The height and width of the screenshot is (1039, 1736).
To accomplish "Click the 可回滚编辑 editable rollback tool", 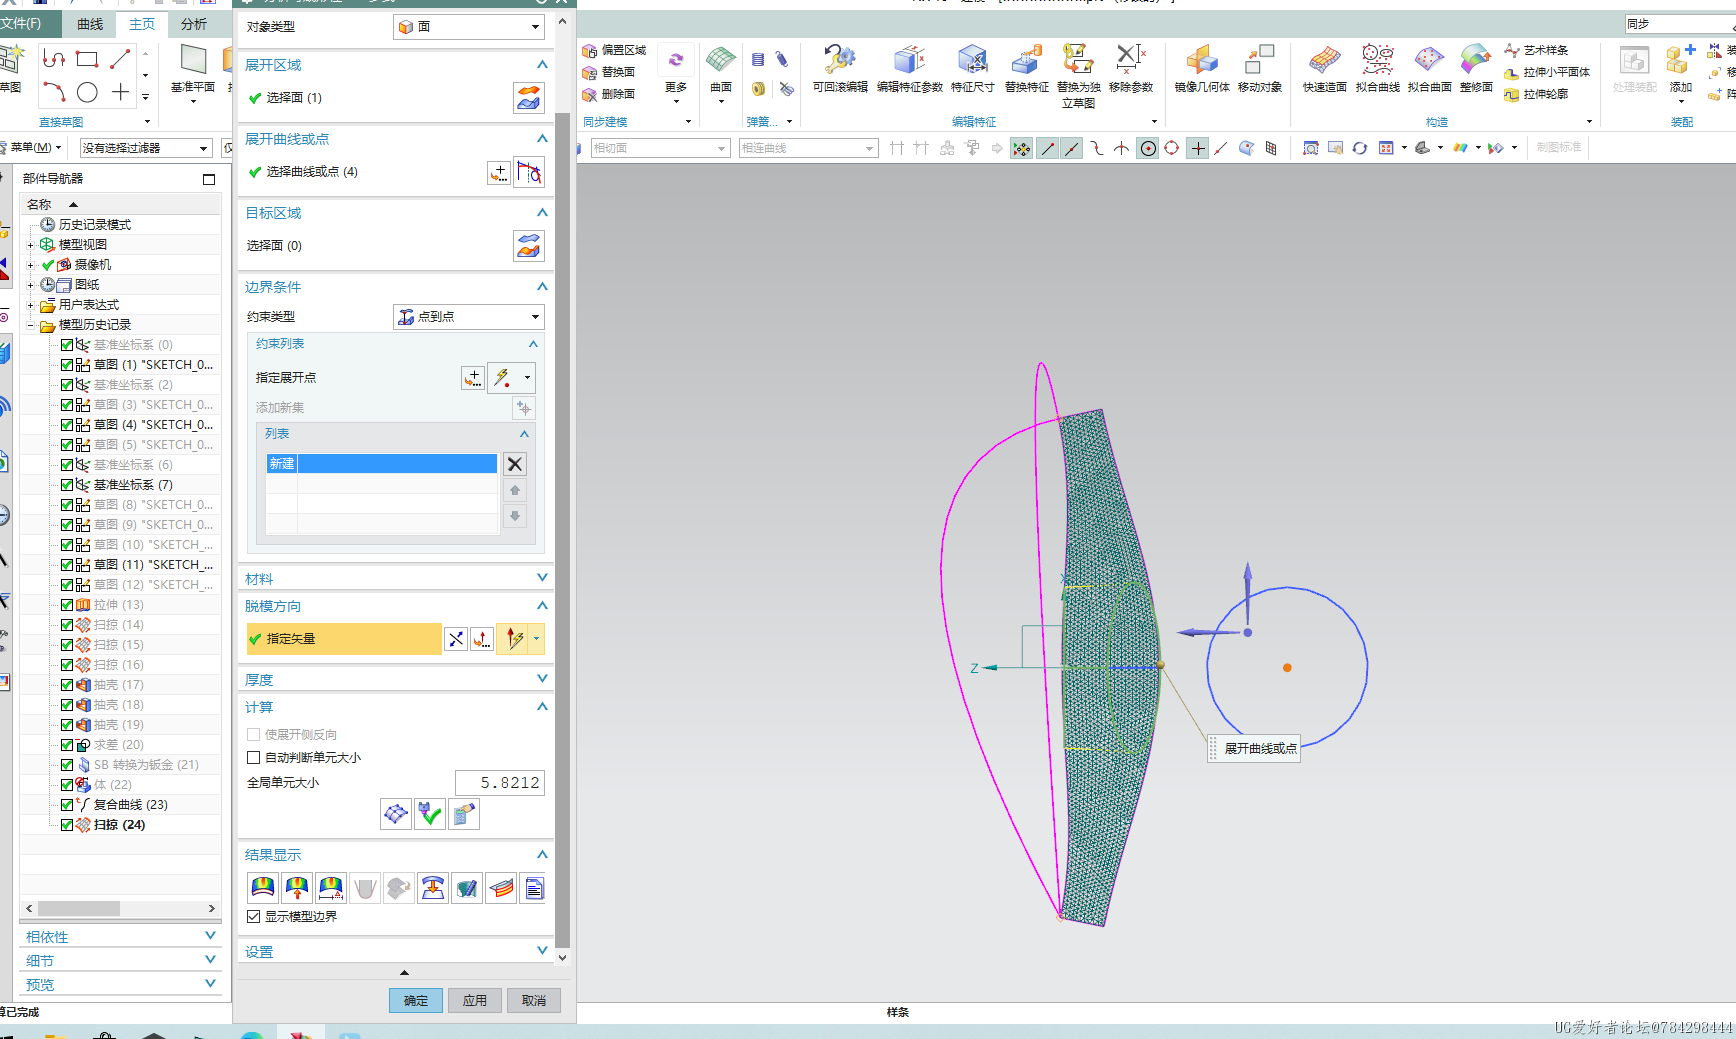I will click(840, 69).
